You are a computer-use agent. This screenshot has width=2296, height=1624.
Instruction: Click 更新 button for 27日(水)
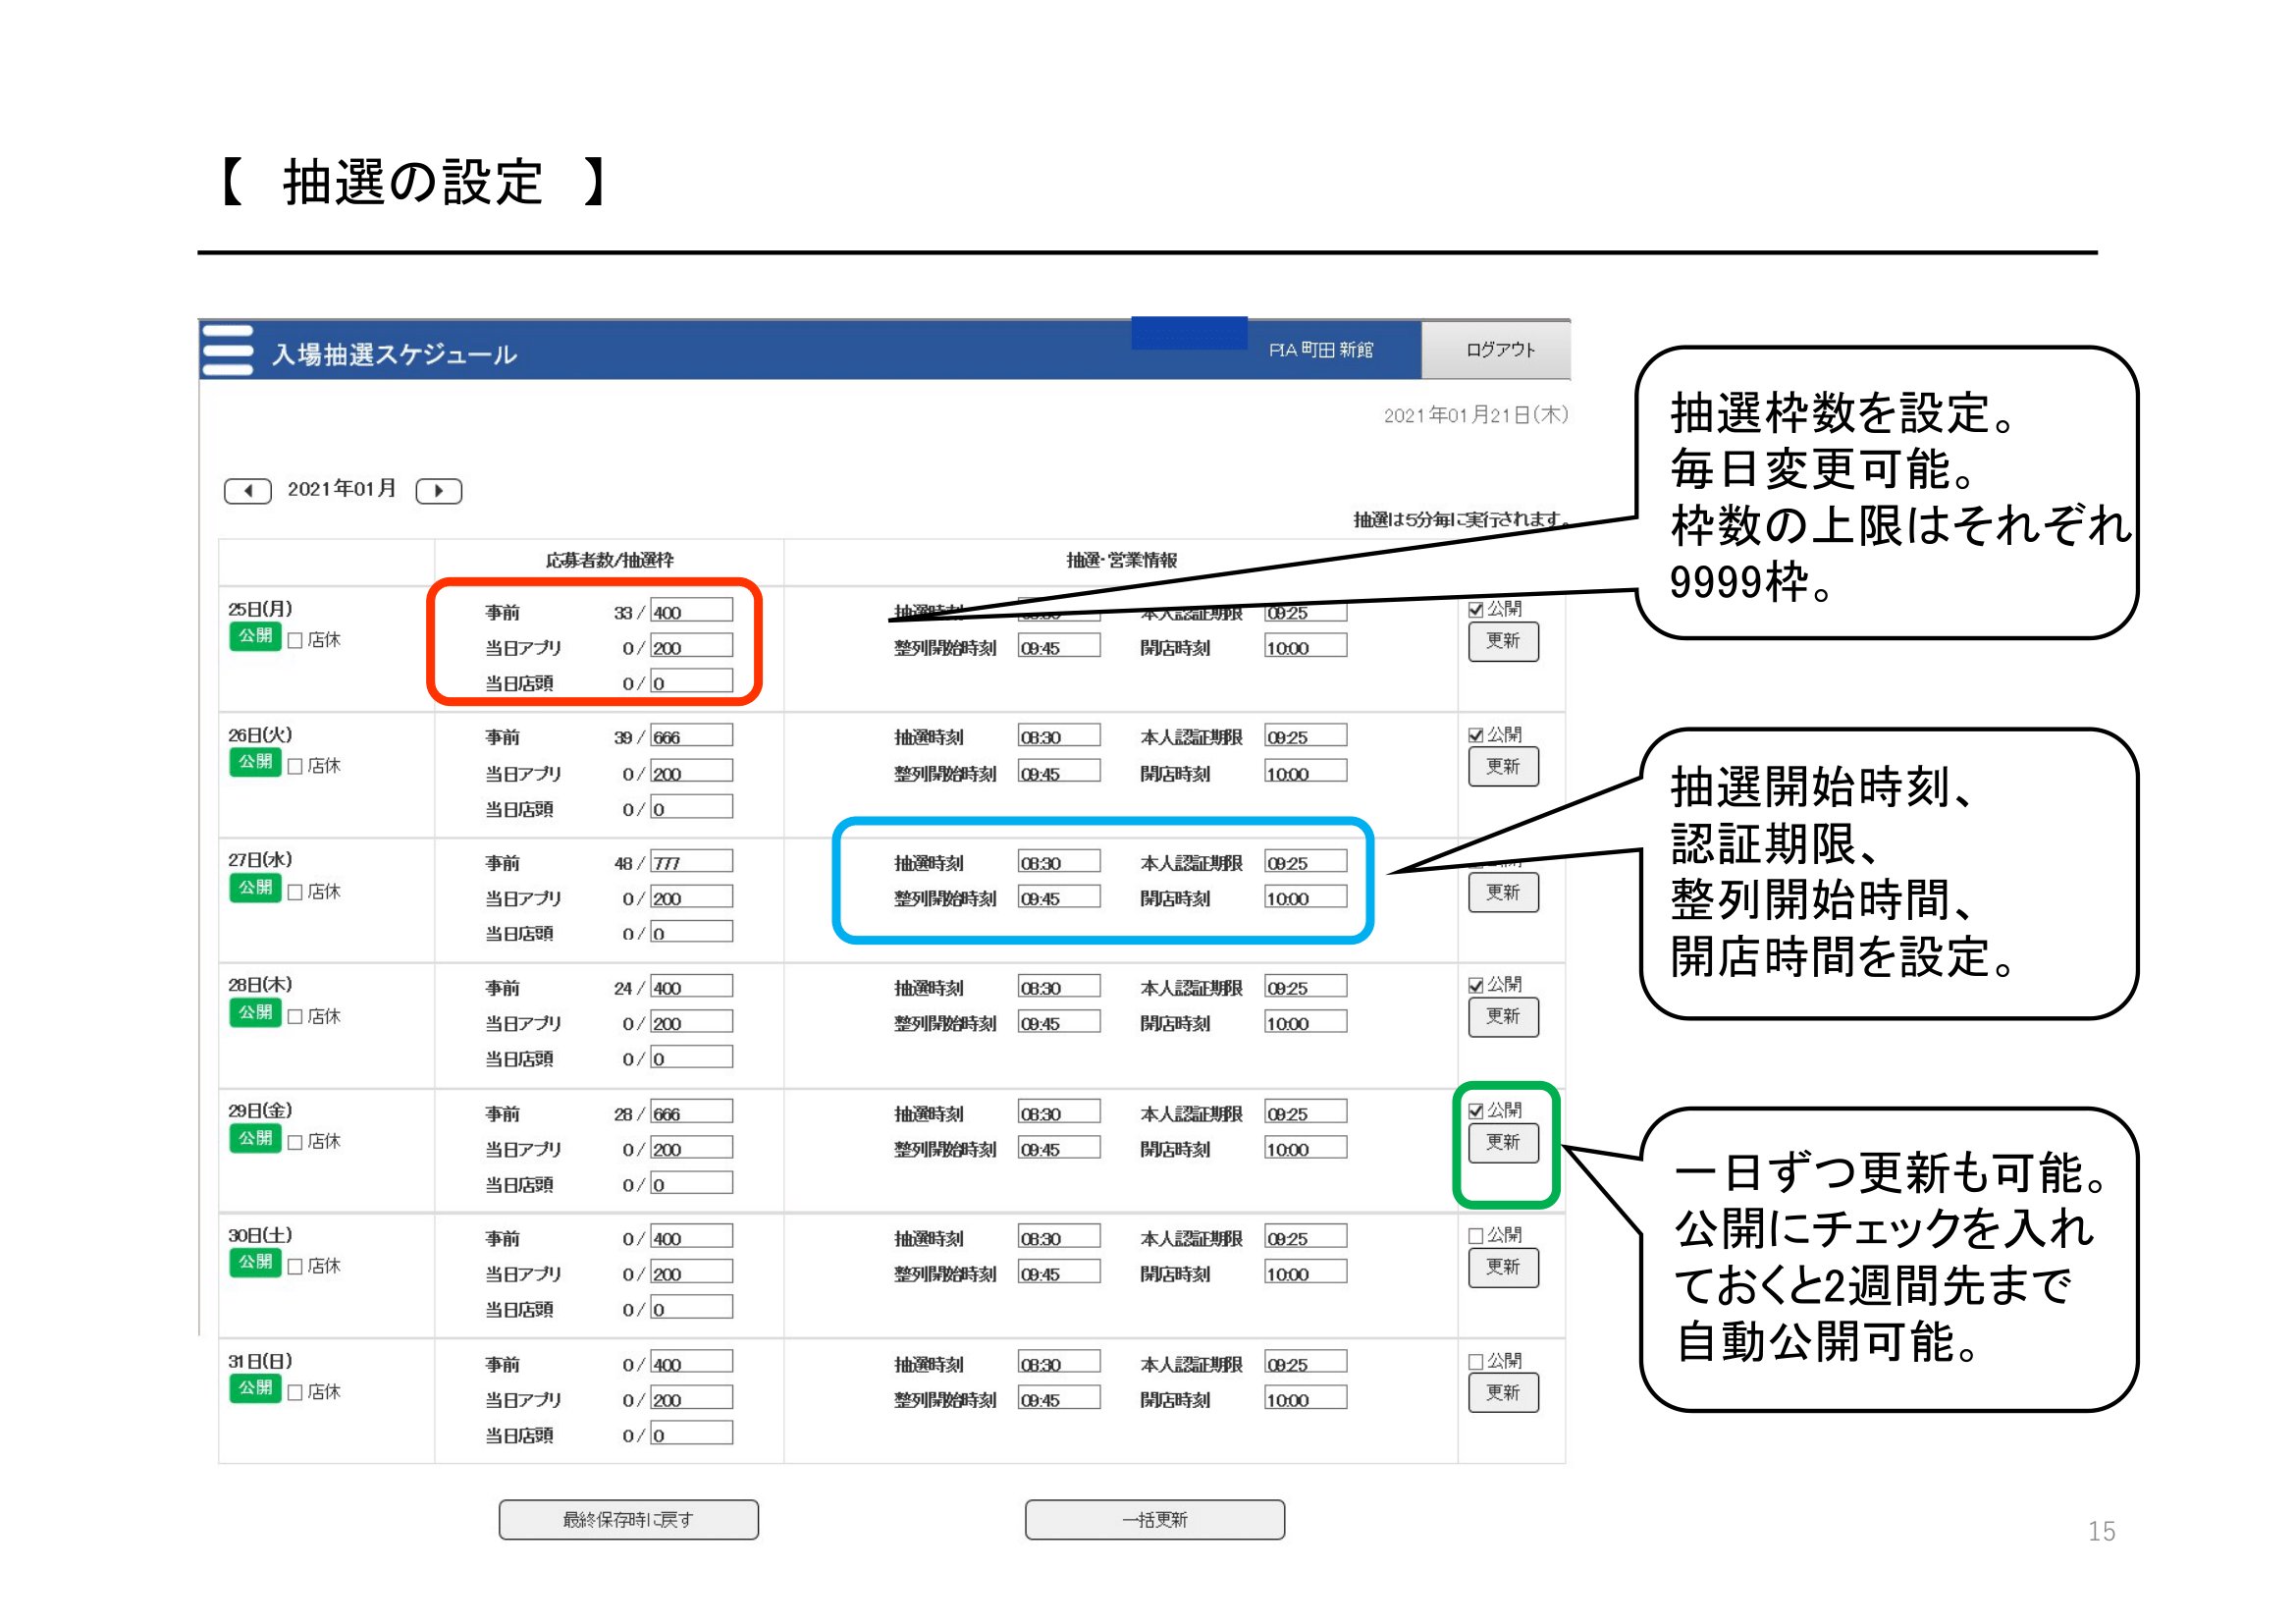[x=1503, y=892]
